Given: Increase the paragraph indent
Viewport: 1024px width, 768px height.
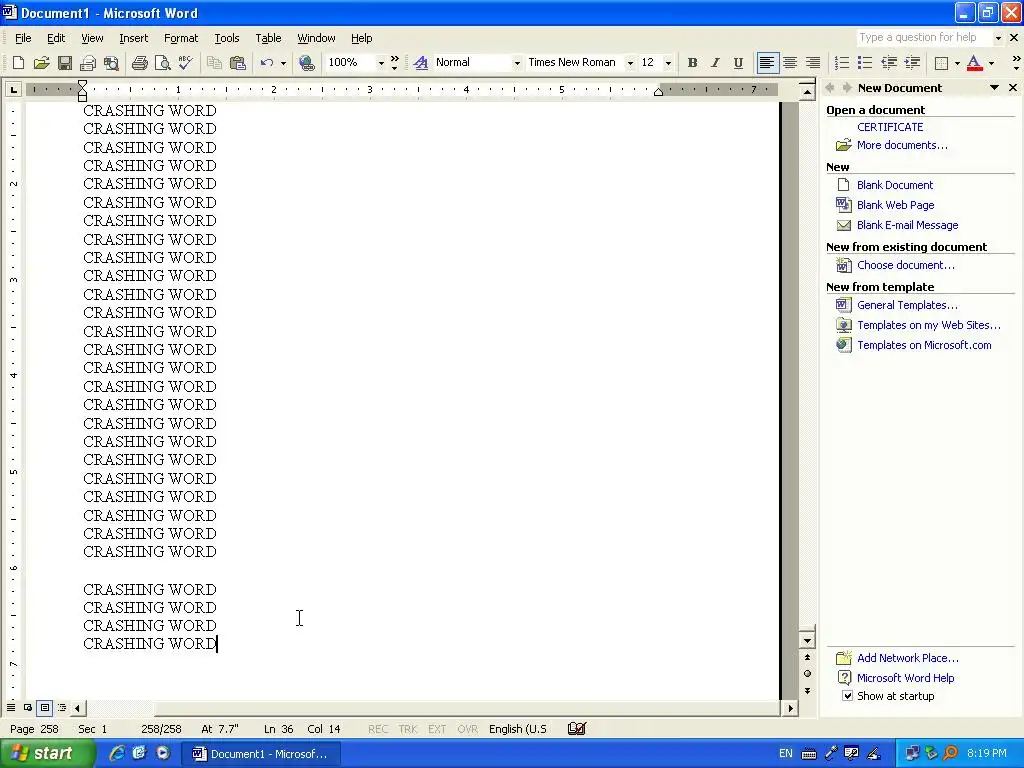Looking at the screenshot, I should coord(912,63).
